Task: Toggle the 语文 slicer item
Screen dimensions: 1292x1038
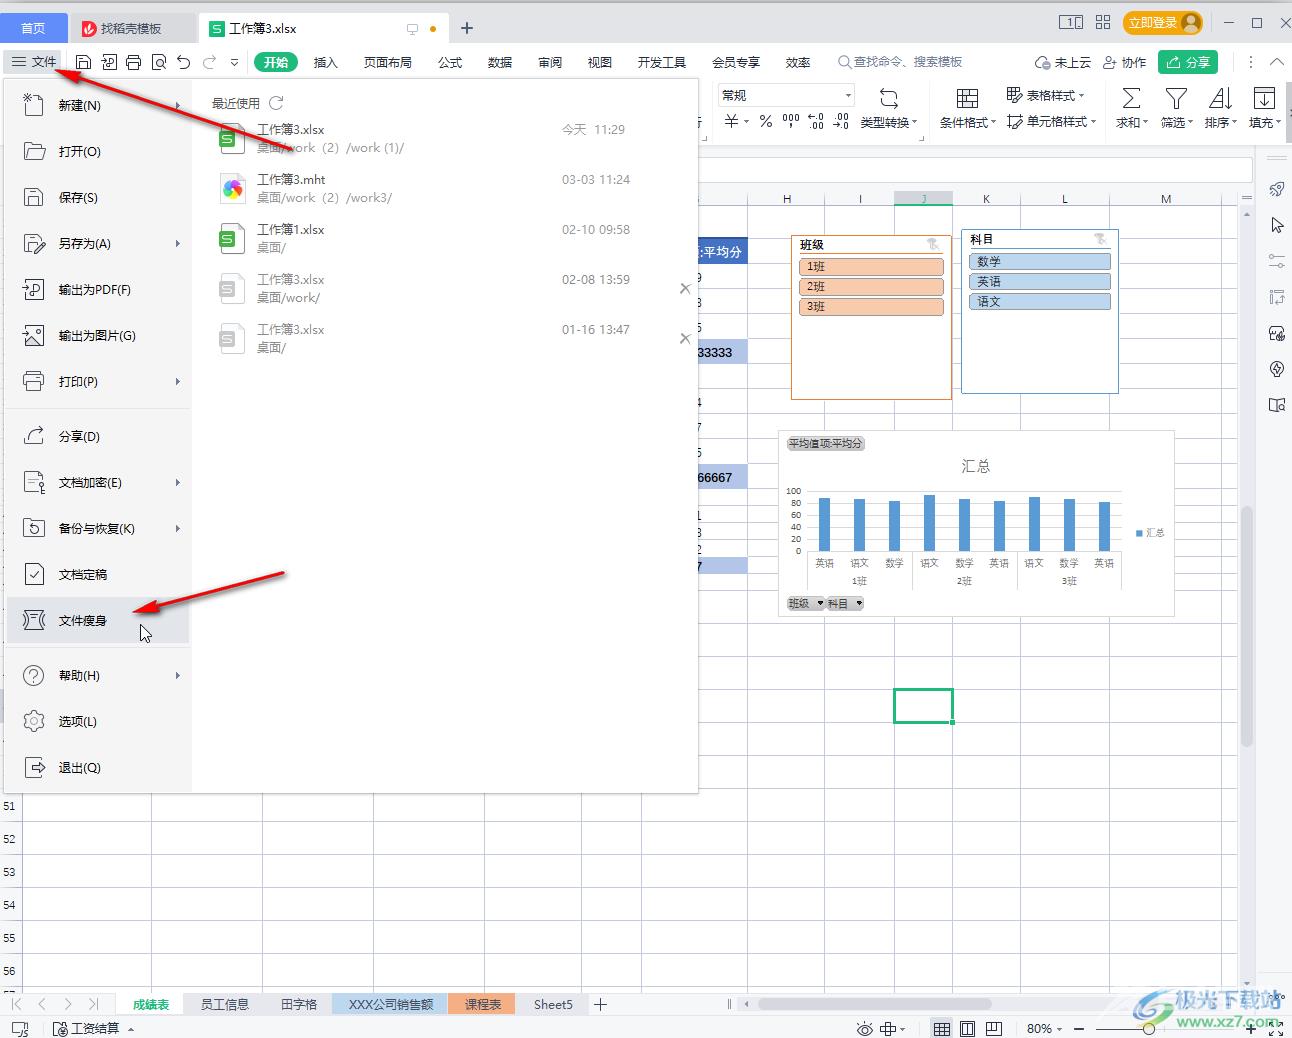Action: coord(1040,301)
